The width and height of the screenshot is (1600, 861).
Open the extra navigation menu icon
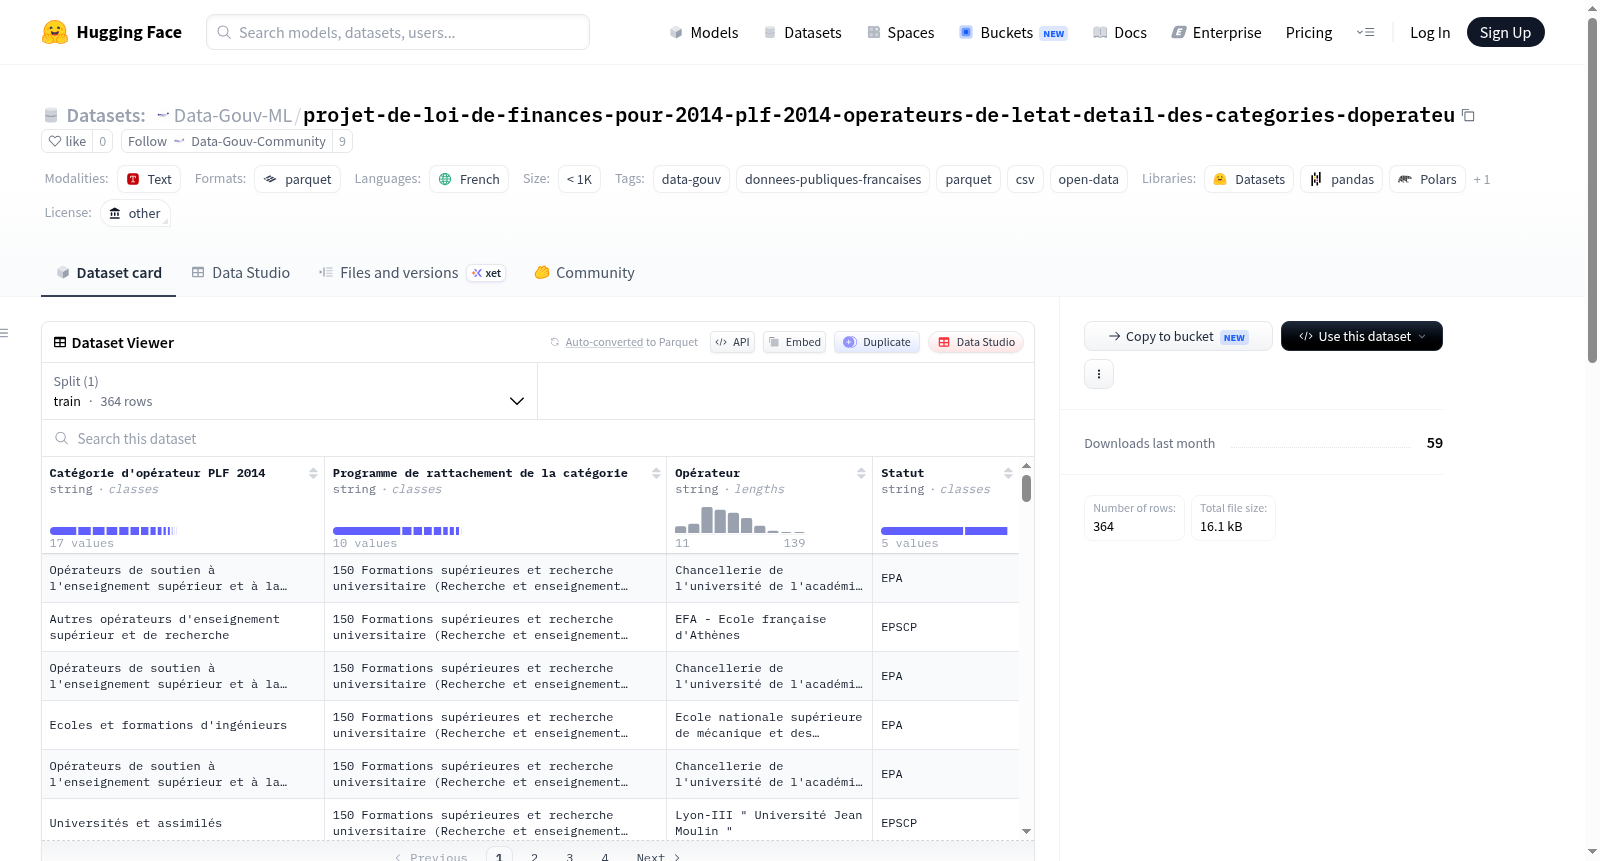pyautogui.click(x=1365, y=32)
